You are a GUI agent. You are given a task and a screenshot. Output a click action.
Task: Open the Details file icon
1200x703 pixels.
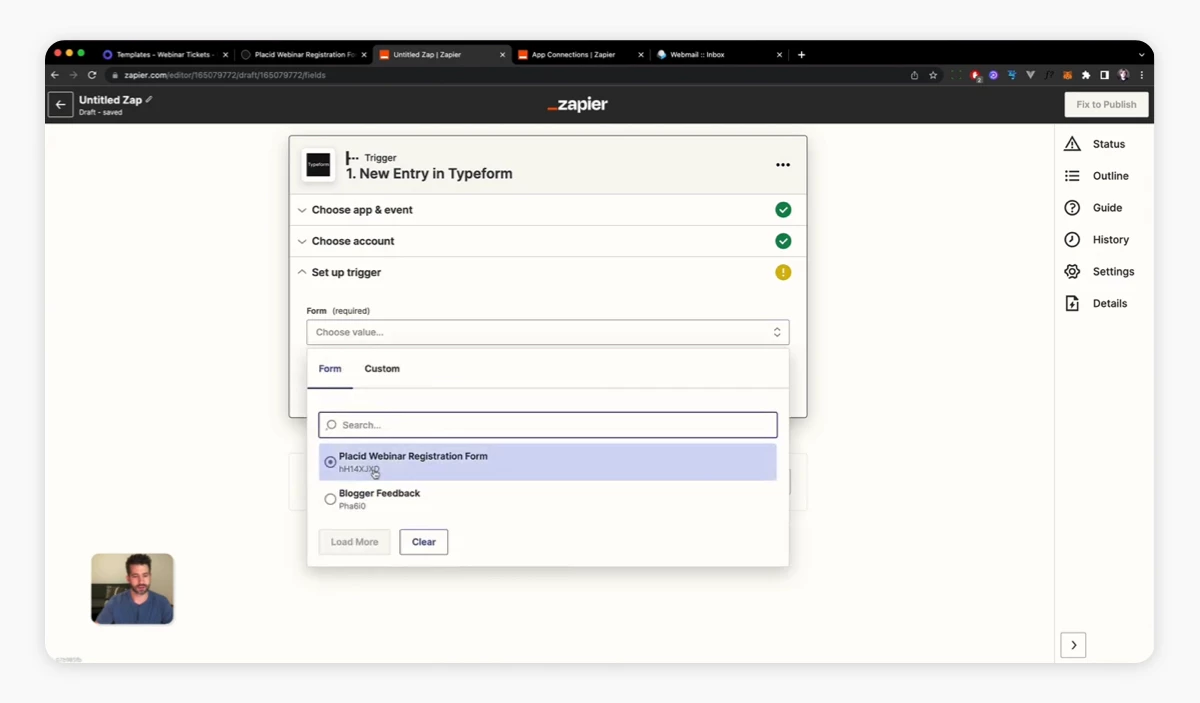(1072, 303)
